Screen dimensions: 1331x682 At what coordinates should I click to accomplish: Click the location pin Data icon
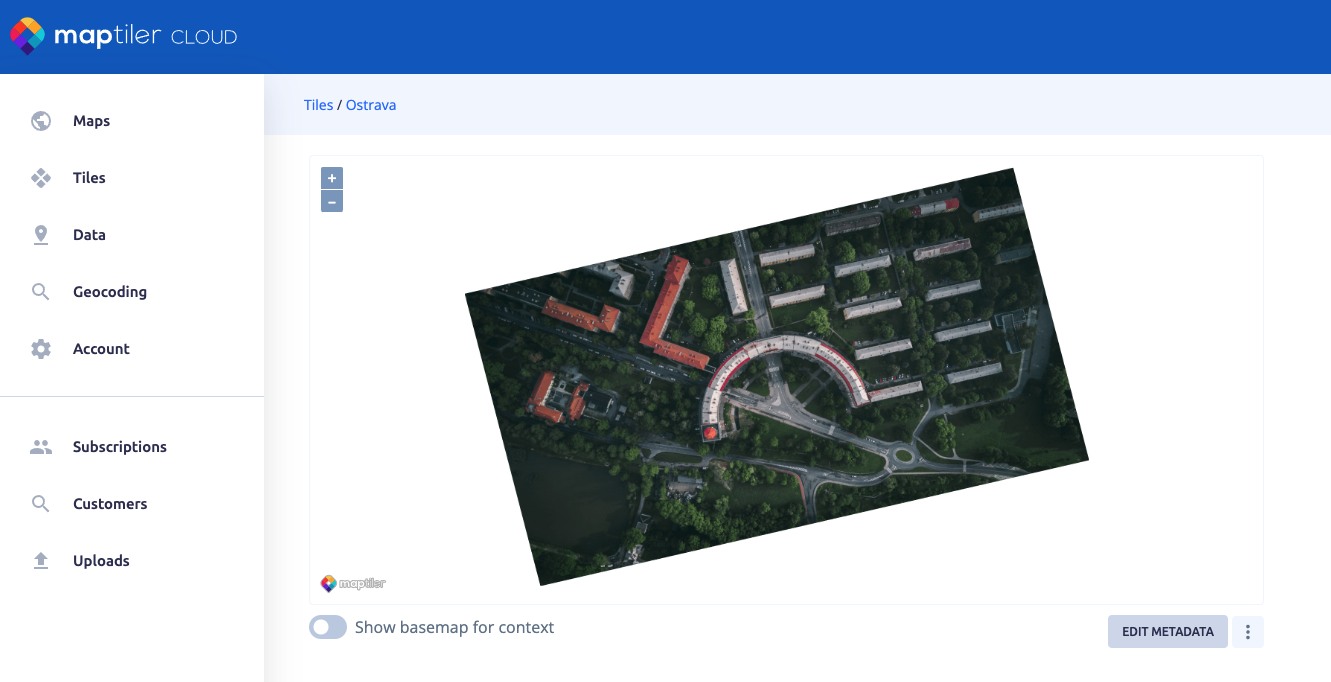(x=41, y=235)
